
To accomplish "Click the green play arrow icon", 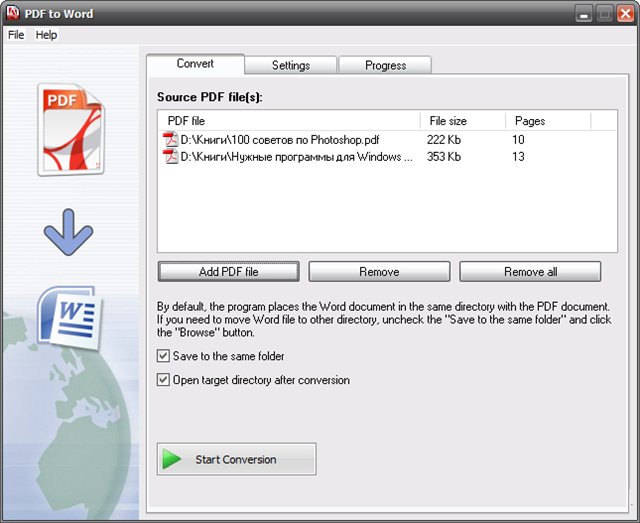I will (171, 459).
